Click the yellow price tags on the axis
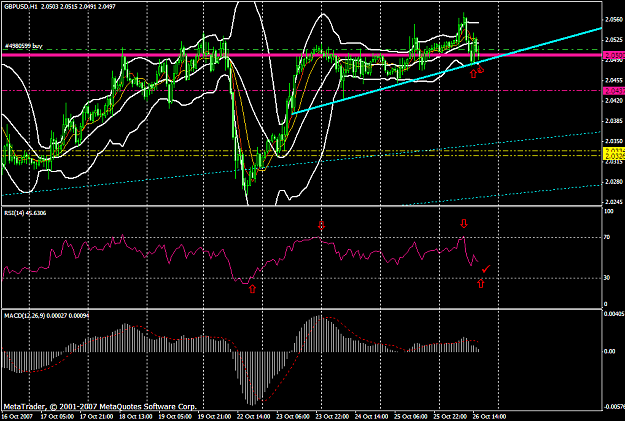This screenshot has height=421, width=625. tap(614, 153)
